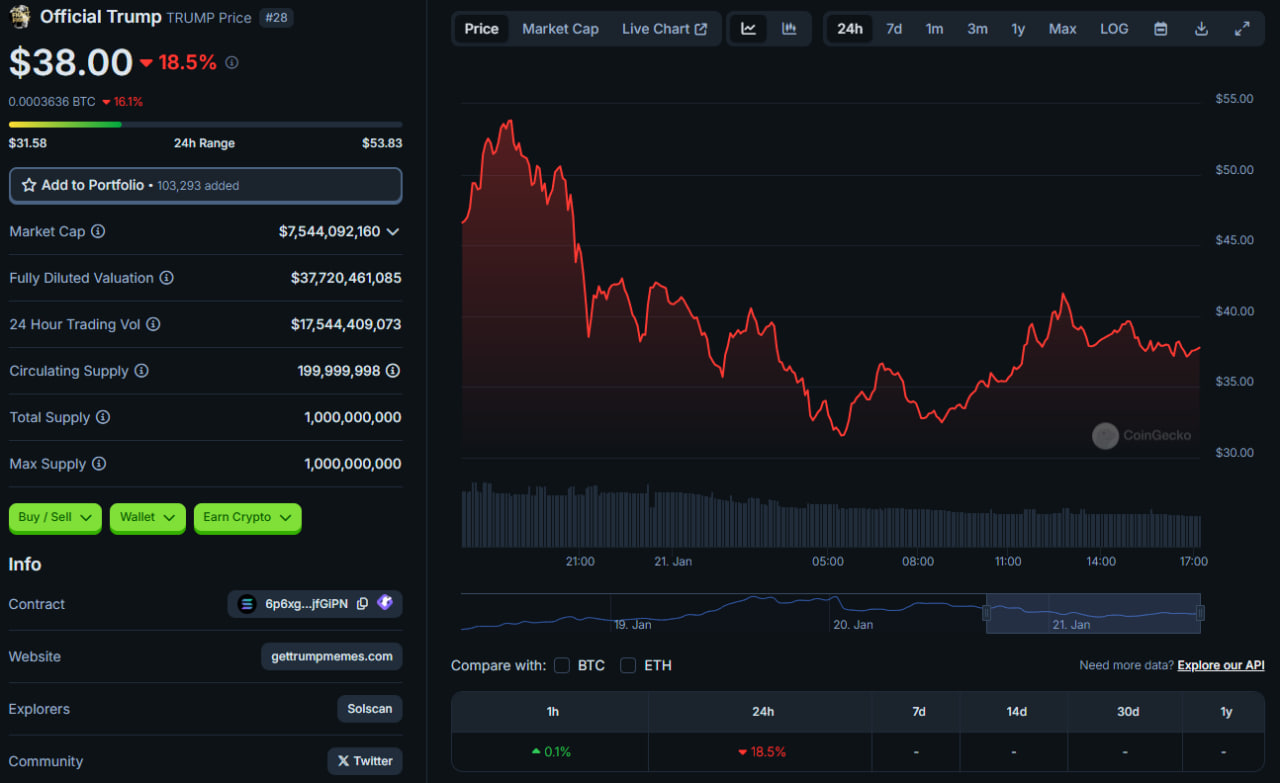Select the line chart view icon
Screen dimensions: 1280x783
(x=748, y=29)
